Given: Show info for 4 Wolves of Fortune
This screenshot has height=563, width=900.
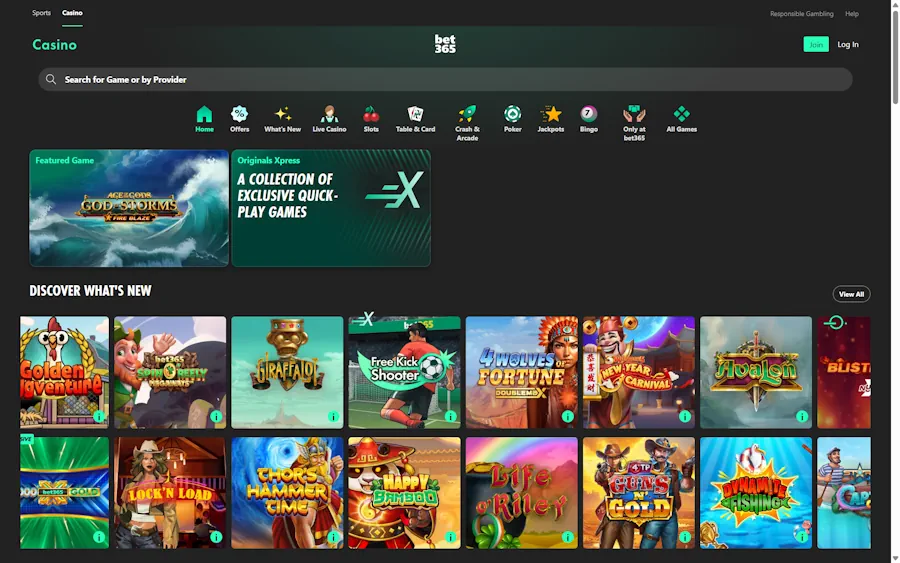Looking at the screenshot, I should [x=568, y=416].
